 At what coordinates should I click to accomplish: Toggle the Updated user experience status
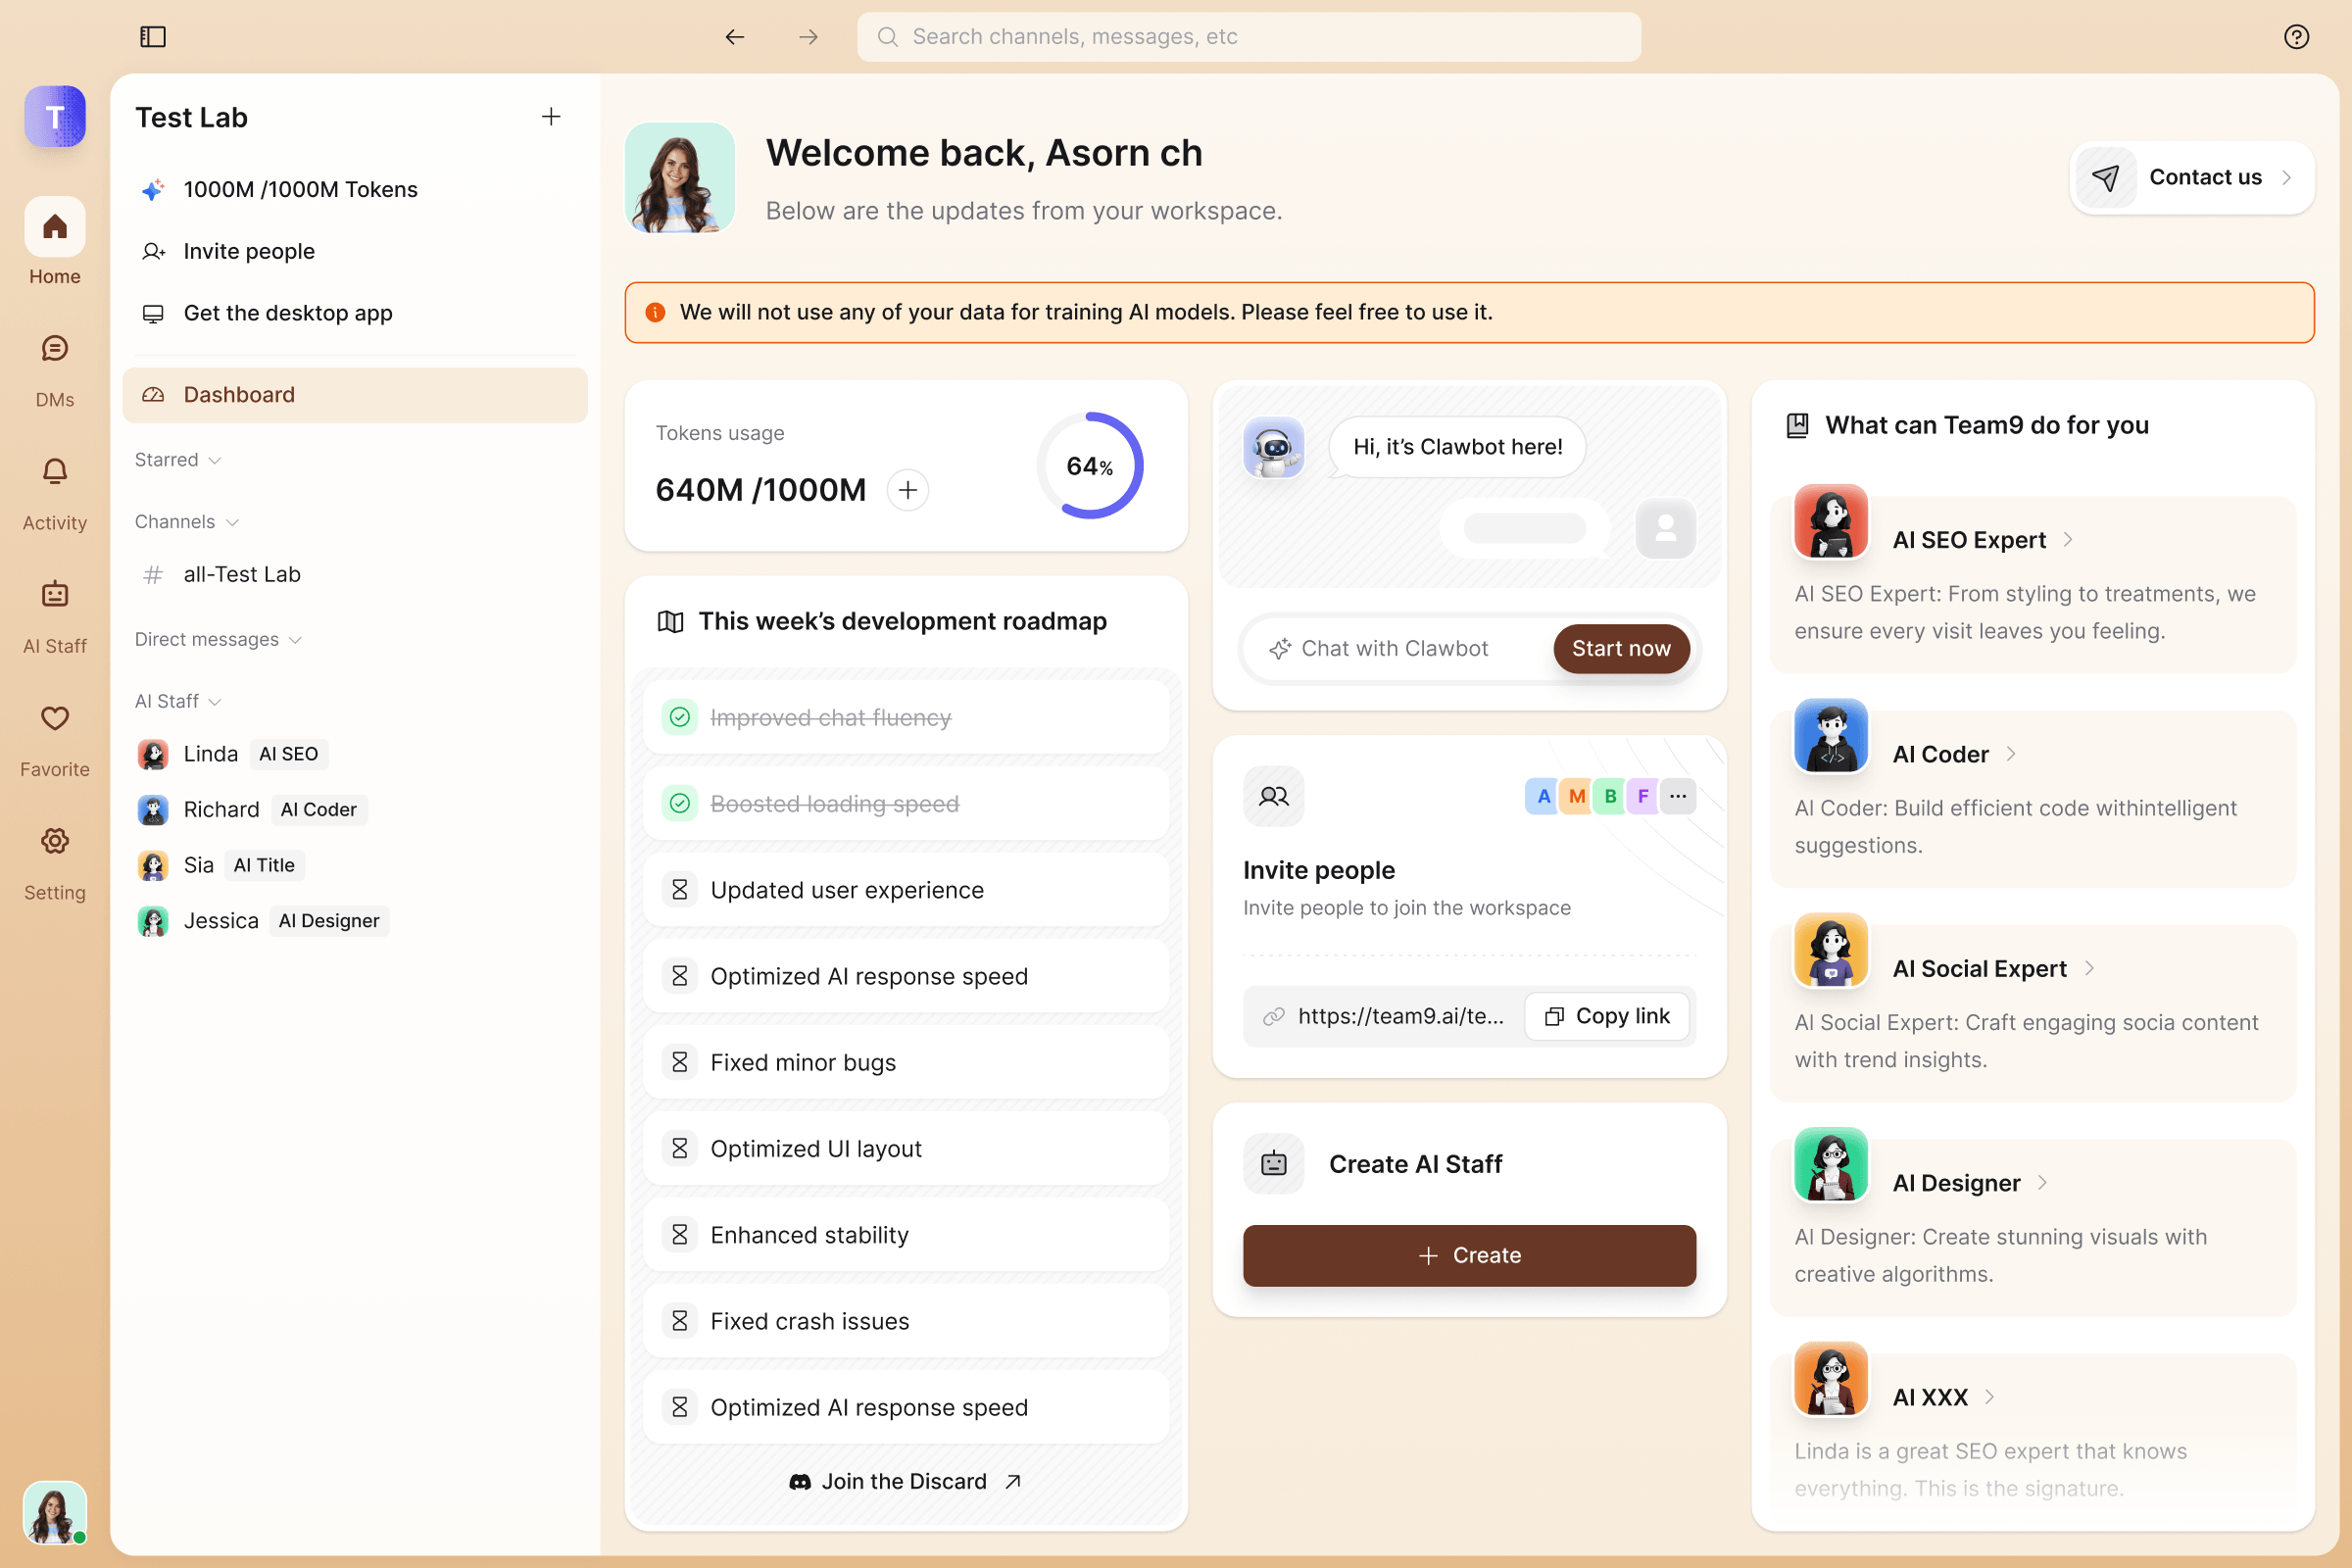pos(680,890)
